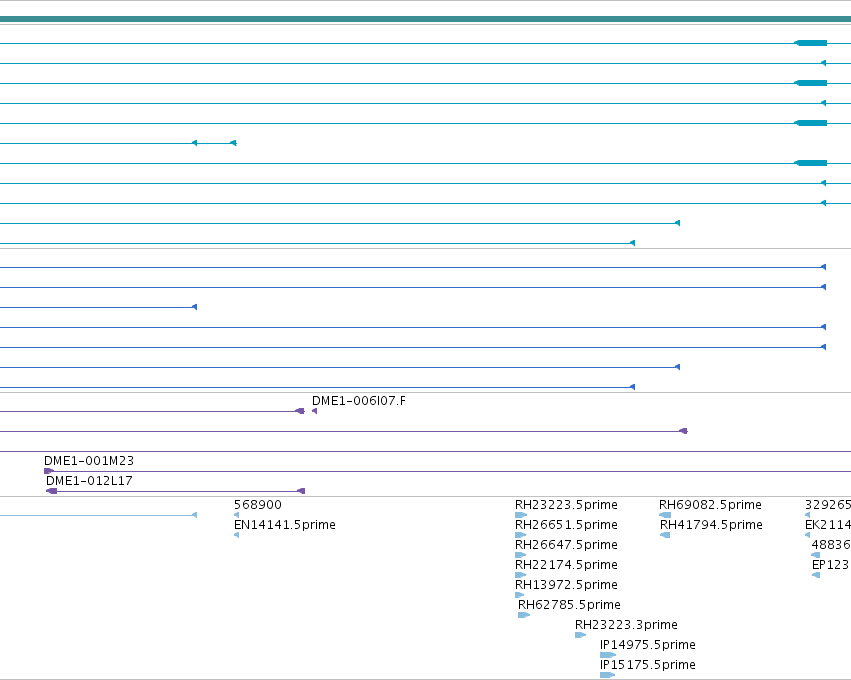The width and height of the screenshot is (851, 680).
Task: Click the RH69082.5prime label
Action: tap(710, 505)
